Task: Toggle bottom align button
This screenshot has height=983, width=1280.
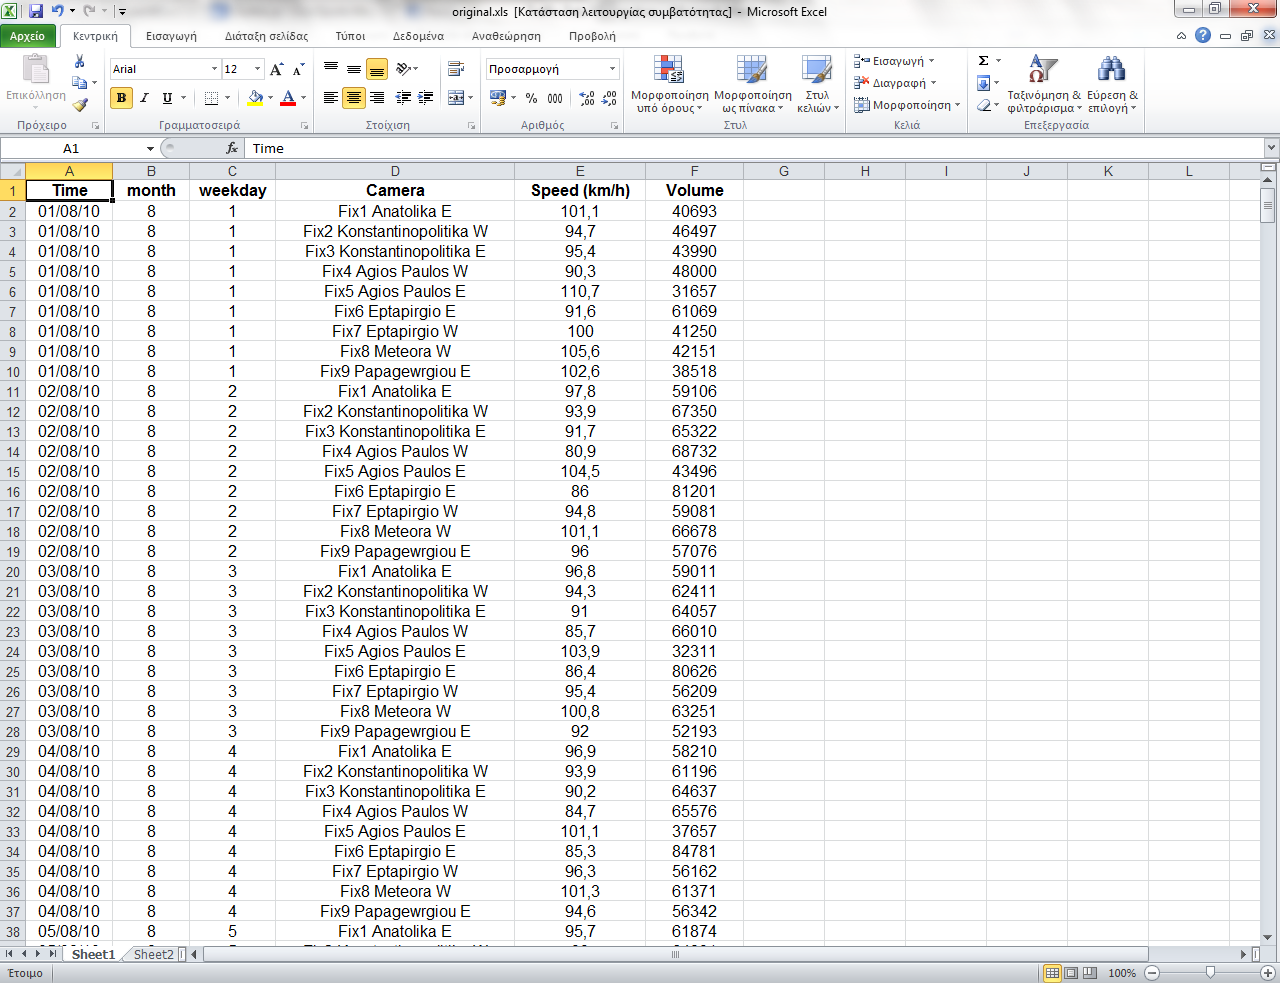Action: click(377, 69)
